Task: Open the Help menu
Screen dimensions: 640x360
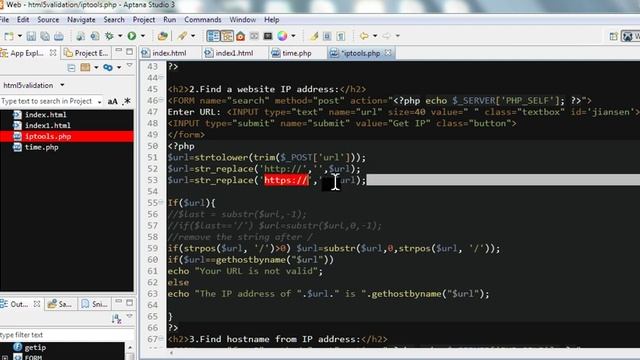Action: 271,20
